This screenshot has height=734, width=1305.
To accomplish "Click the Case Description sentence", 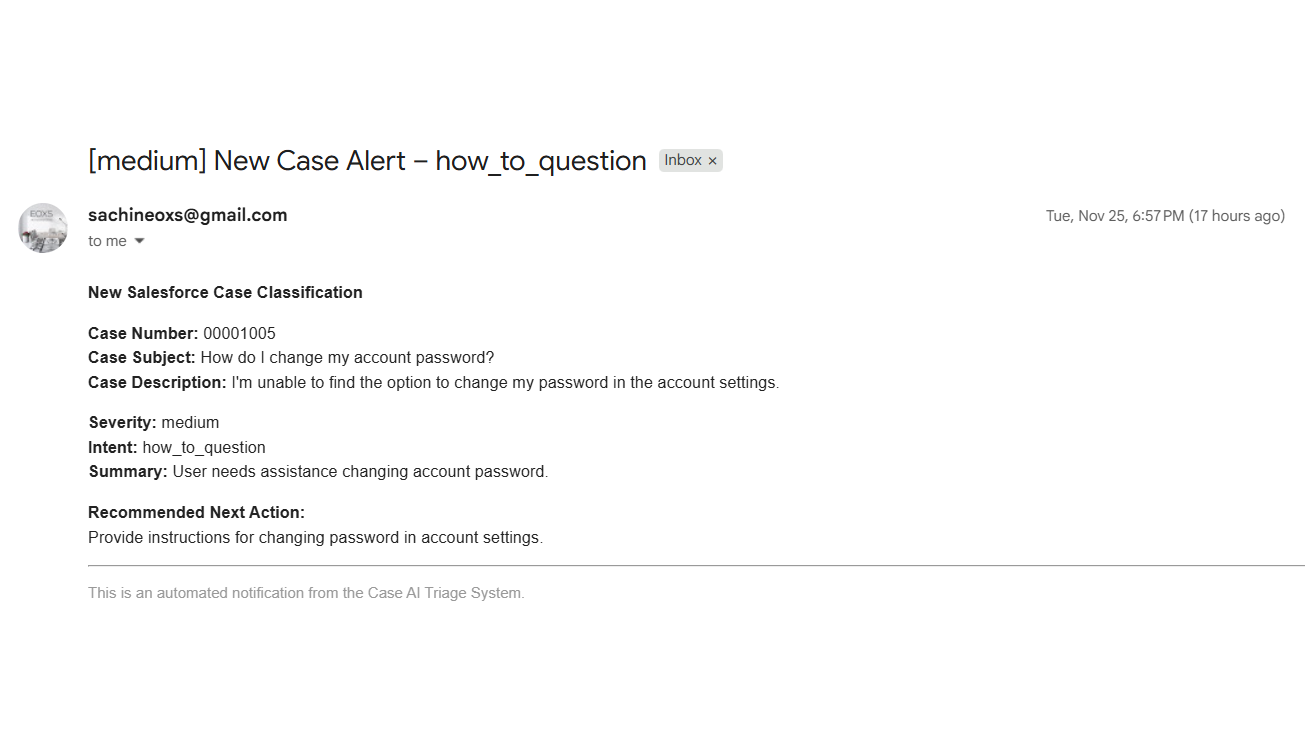I will (x=504, y=382).
